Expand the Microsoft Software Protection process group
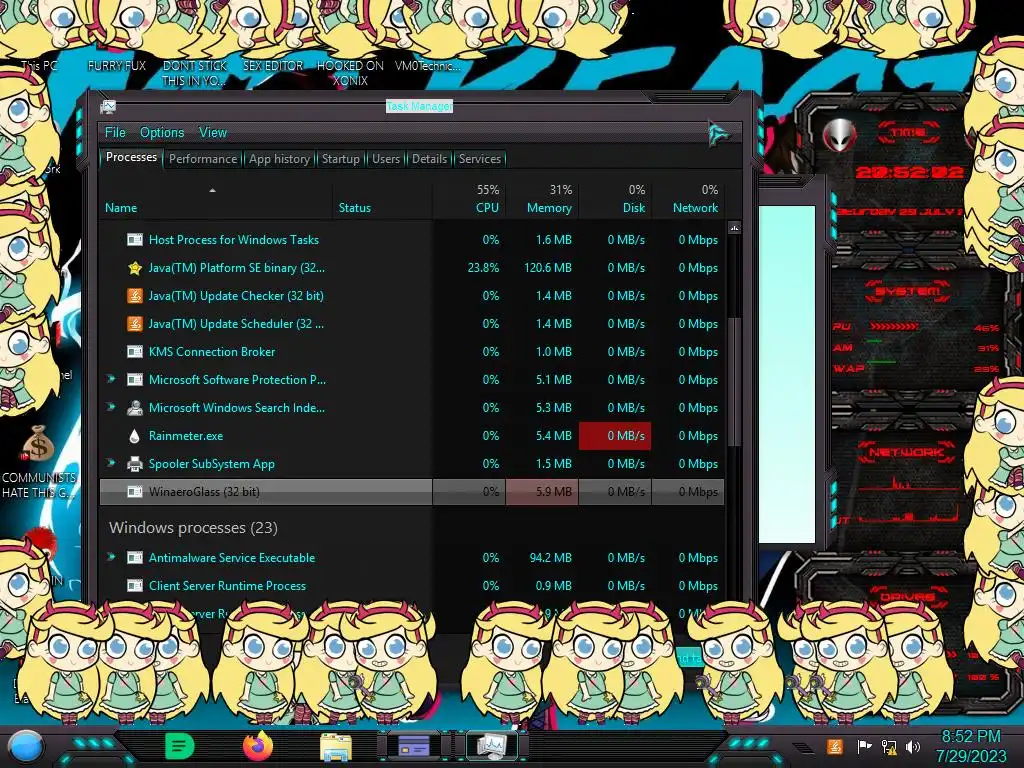The width and height of the screenshot is (1024, 768). (111, 379)
